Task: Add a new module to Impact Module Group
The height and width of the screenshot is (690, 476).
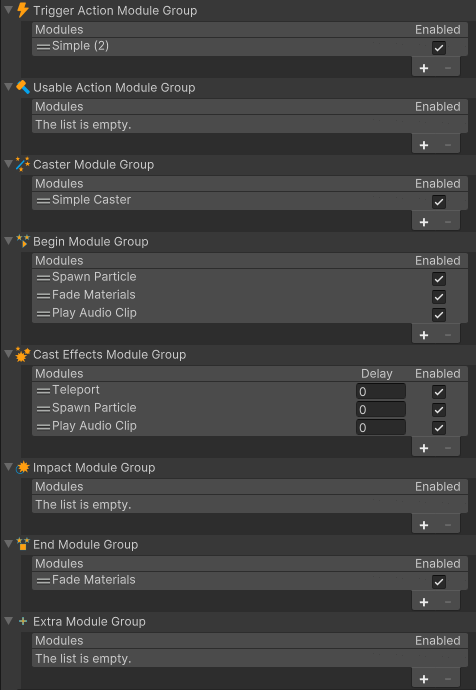Action: pos(424,525)
